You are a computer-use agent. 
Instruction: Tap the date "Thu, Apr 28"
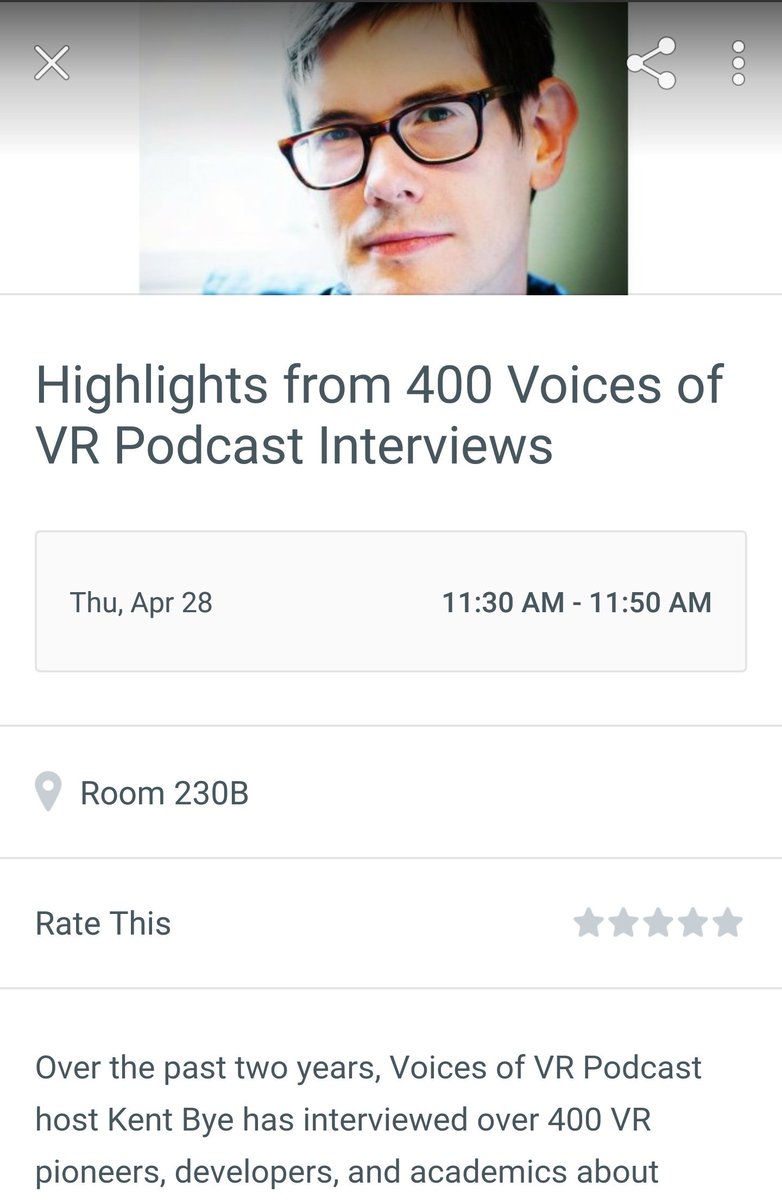[141, 602]
